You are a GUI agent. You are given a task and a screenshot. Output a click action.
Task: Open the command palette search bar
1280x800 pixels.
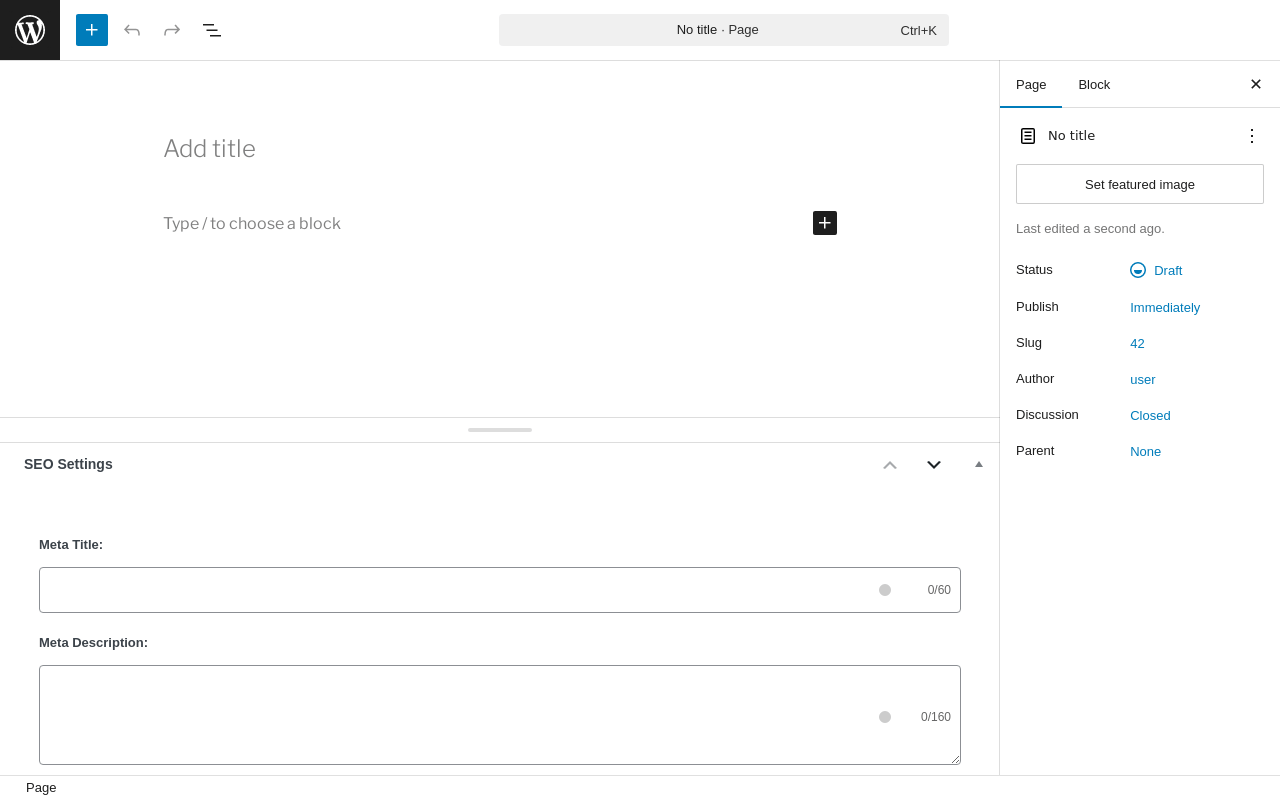coord(724,30)
